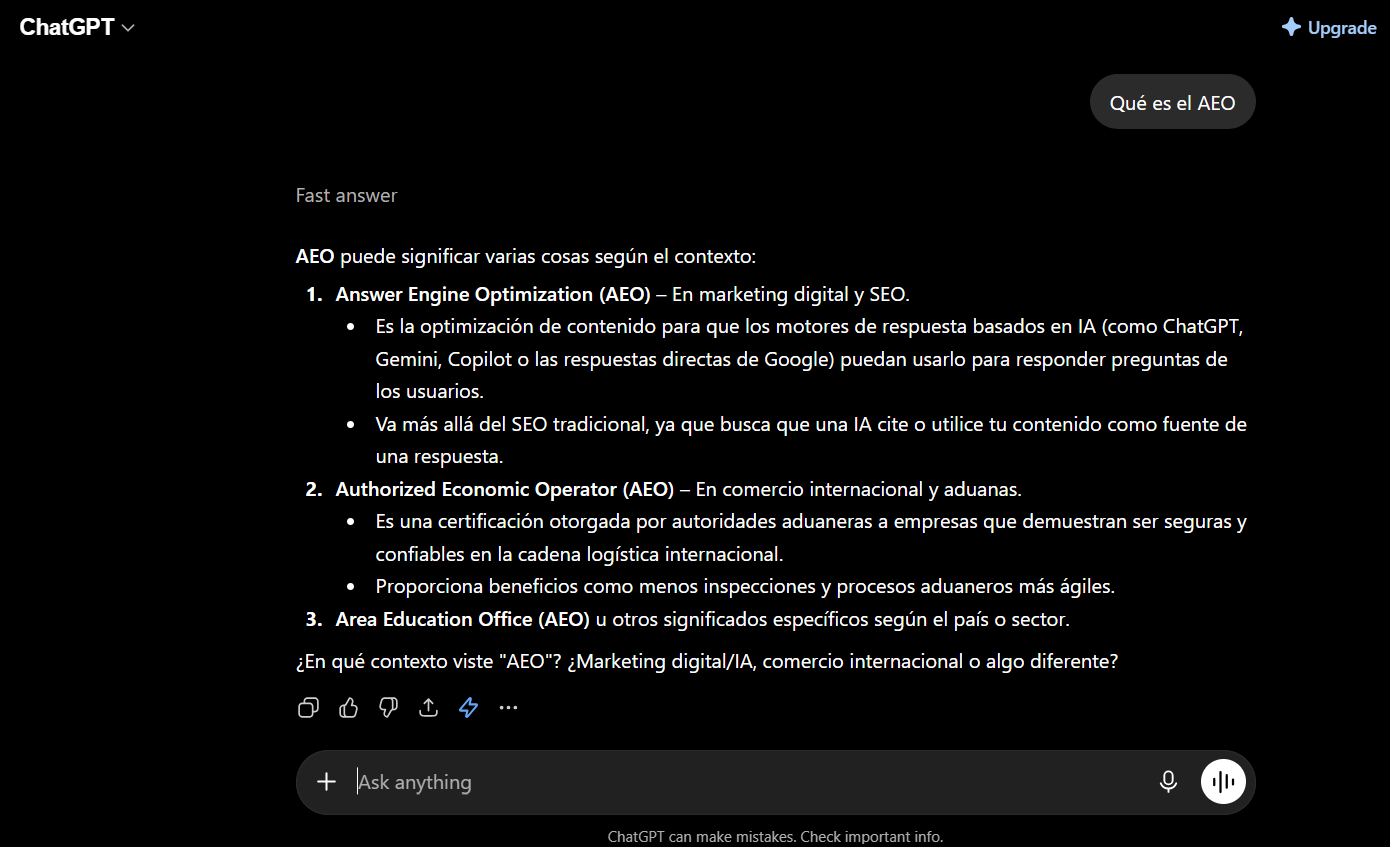
Task: Share the response using the share icon
Action: pos(428,708)
